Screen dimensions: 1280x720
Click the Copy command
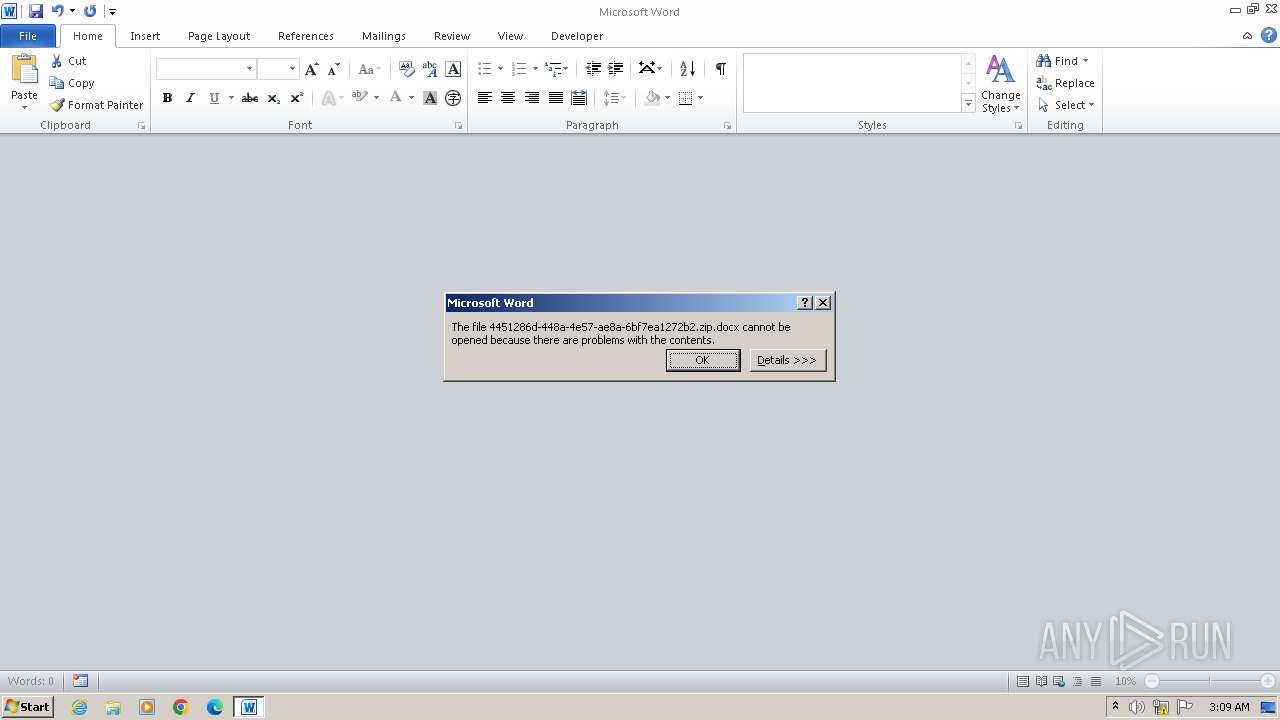pyautogui.click(x=72, y=83)
